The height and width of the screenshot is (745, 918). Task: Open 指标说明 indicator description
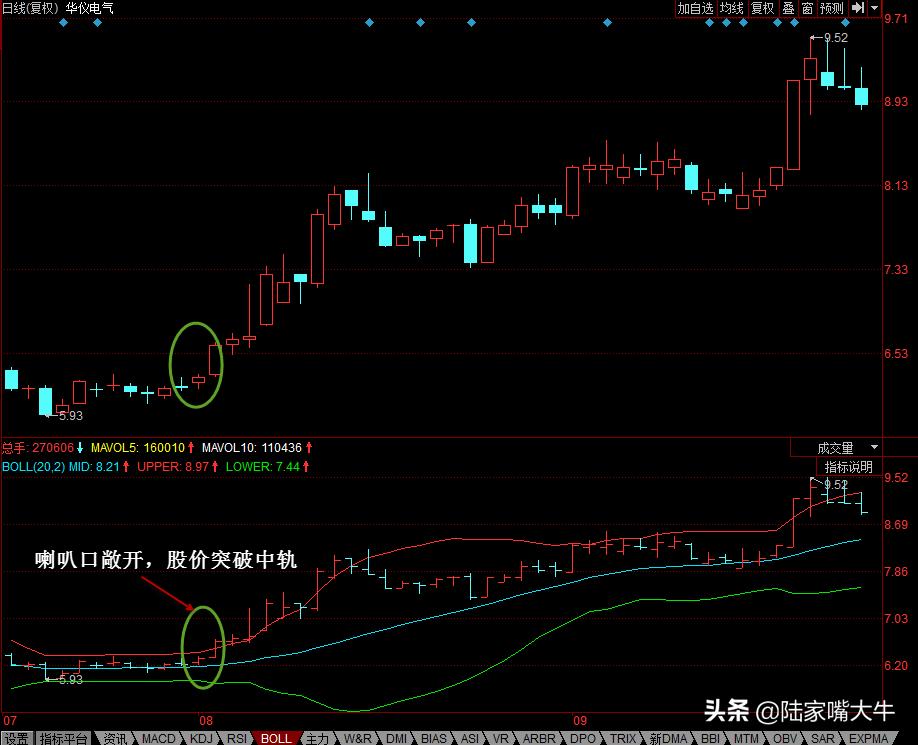point(848,467)
